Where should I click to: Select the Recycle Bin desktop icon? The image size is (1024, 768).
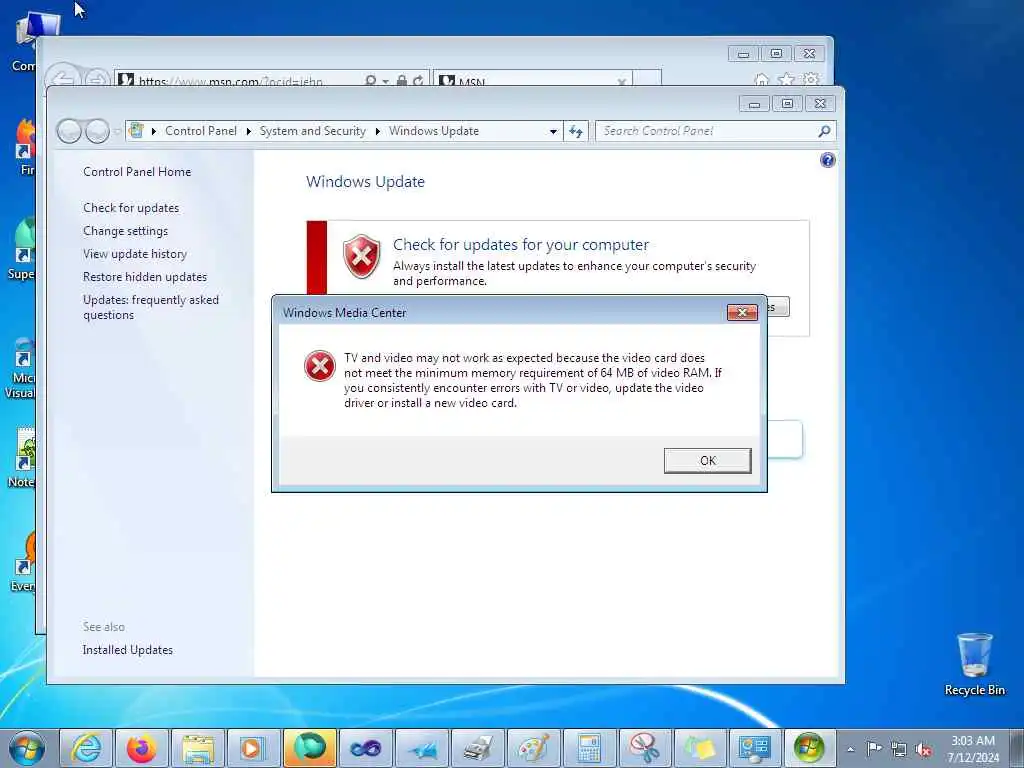coord(974,665)
